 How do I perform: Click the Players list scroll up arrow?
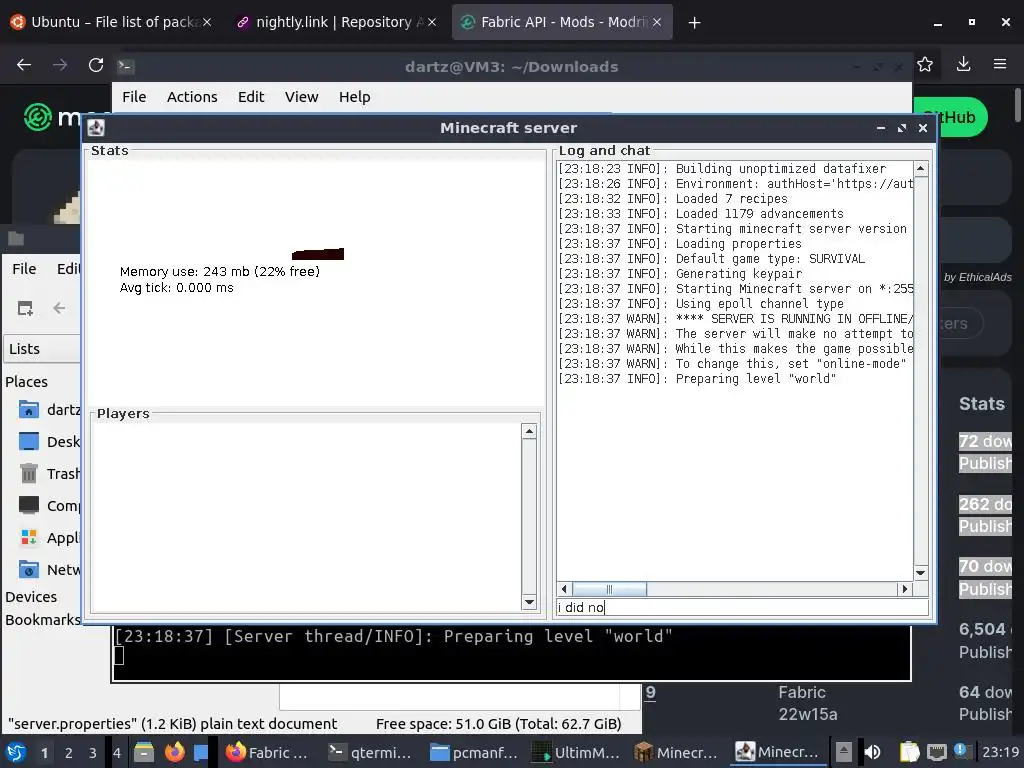click(x=530, y=431)
